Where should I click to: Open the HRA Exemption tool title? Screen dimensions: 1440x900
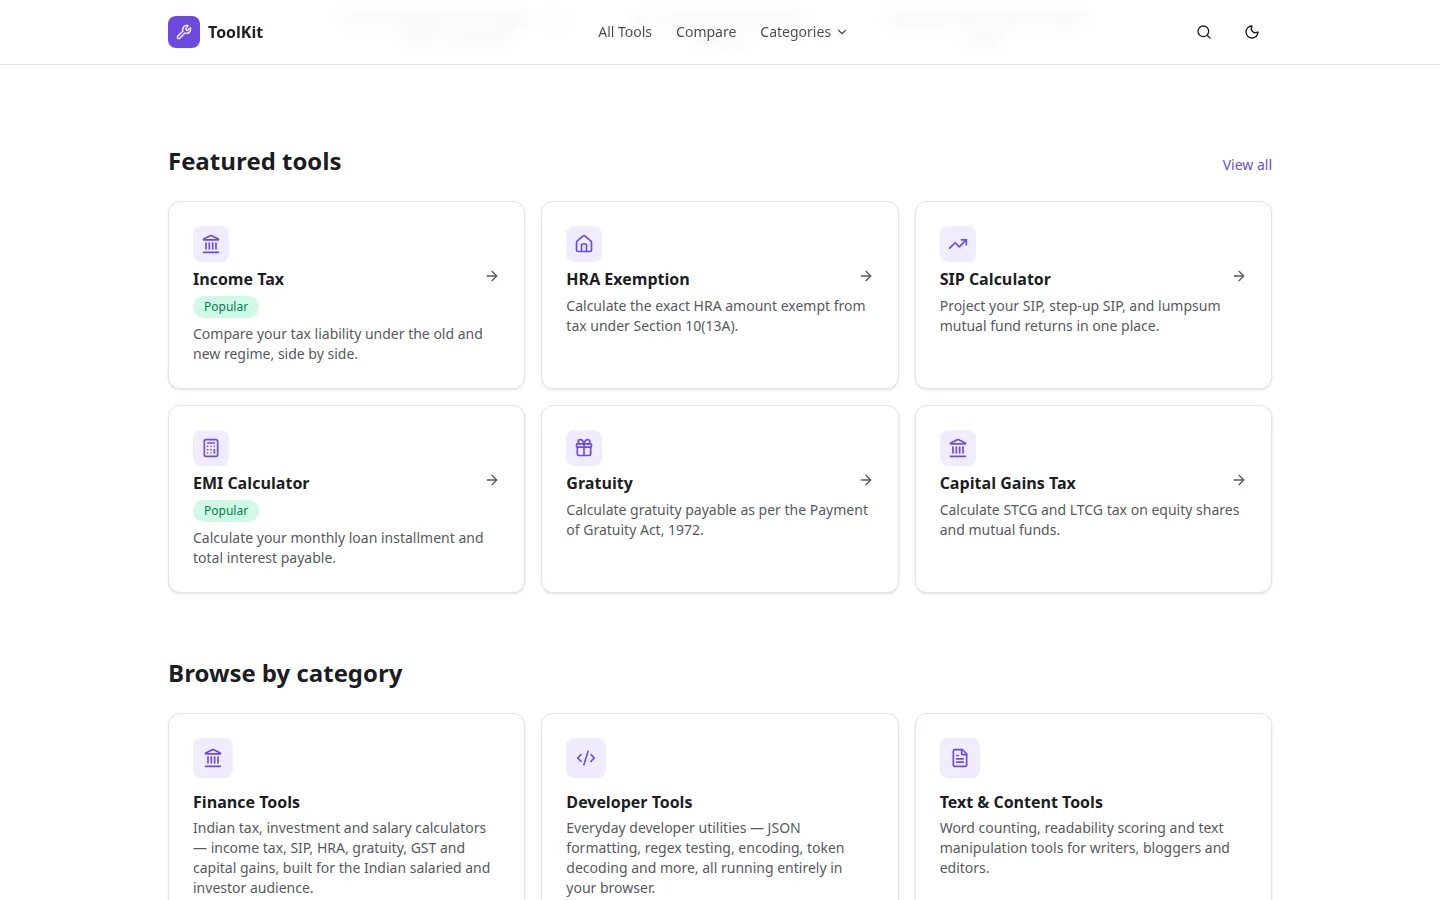pyautogui.click(x=628, y=279)
